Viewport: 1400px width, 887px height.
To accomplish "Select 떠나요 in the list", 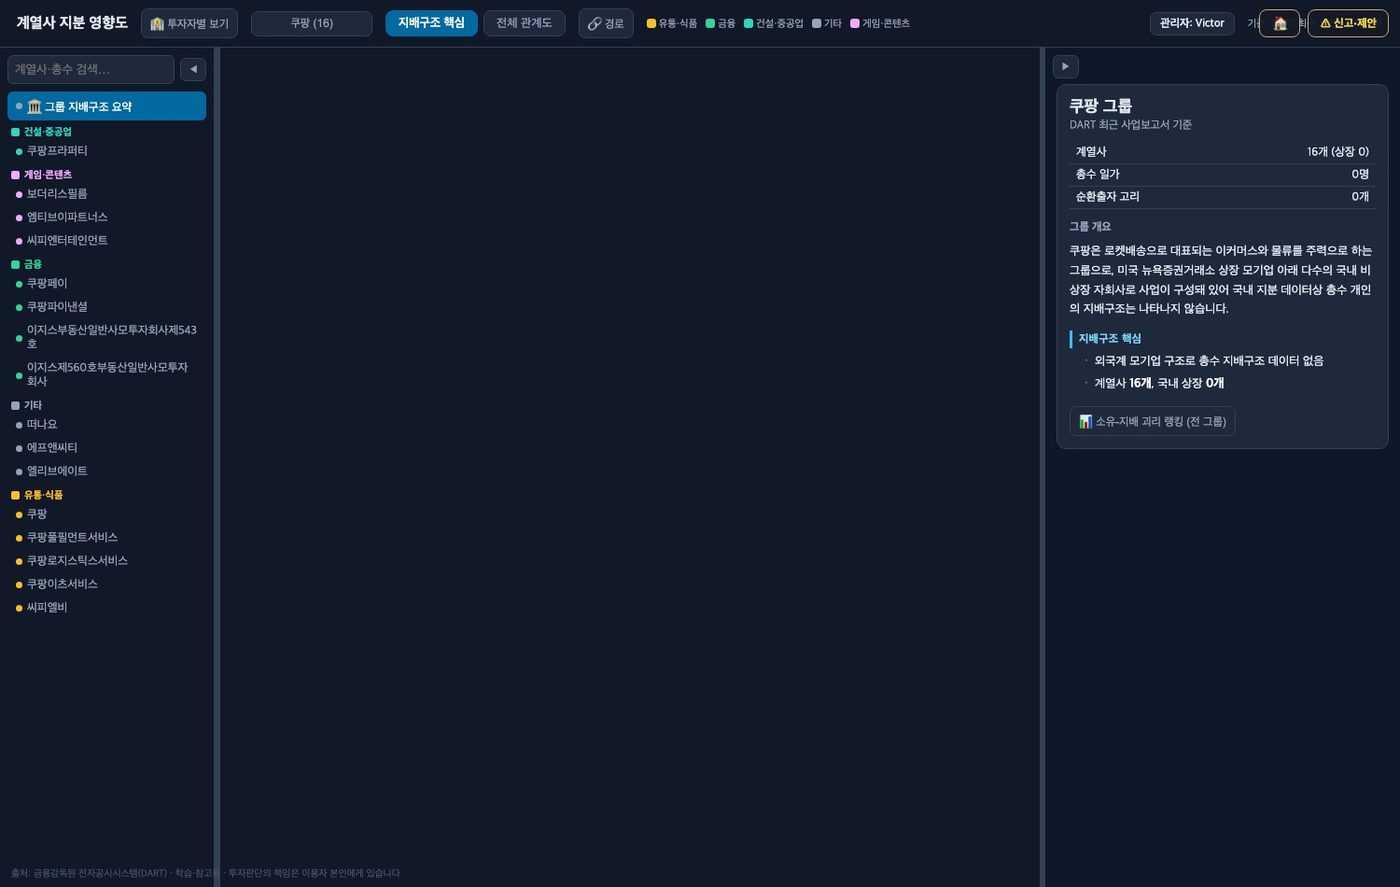I will click(107, 425).
